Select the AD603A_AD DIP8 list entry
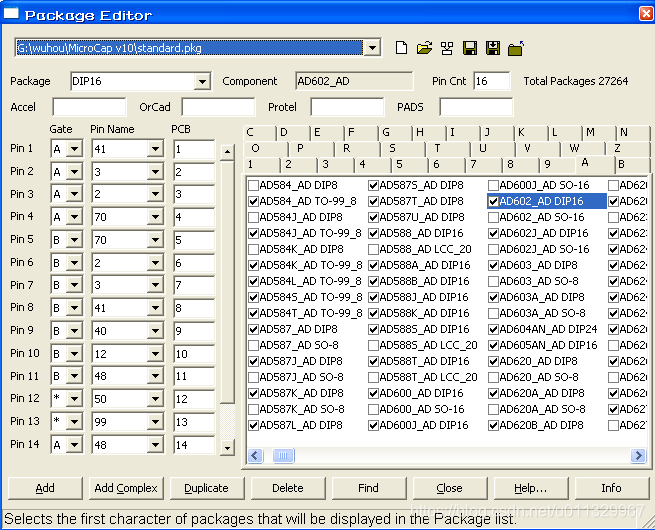 (542, 297)
